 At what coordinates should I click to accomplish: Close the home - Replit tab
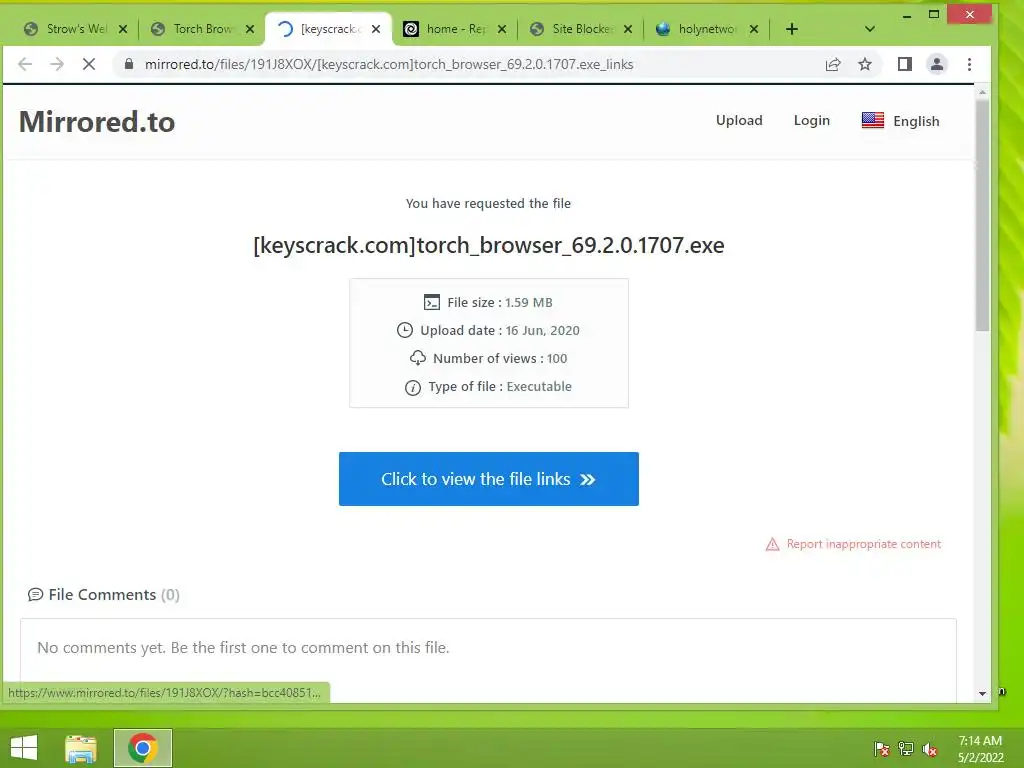(502, 29)
